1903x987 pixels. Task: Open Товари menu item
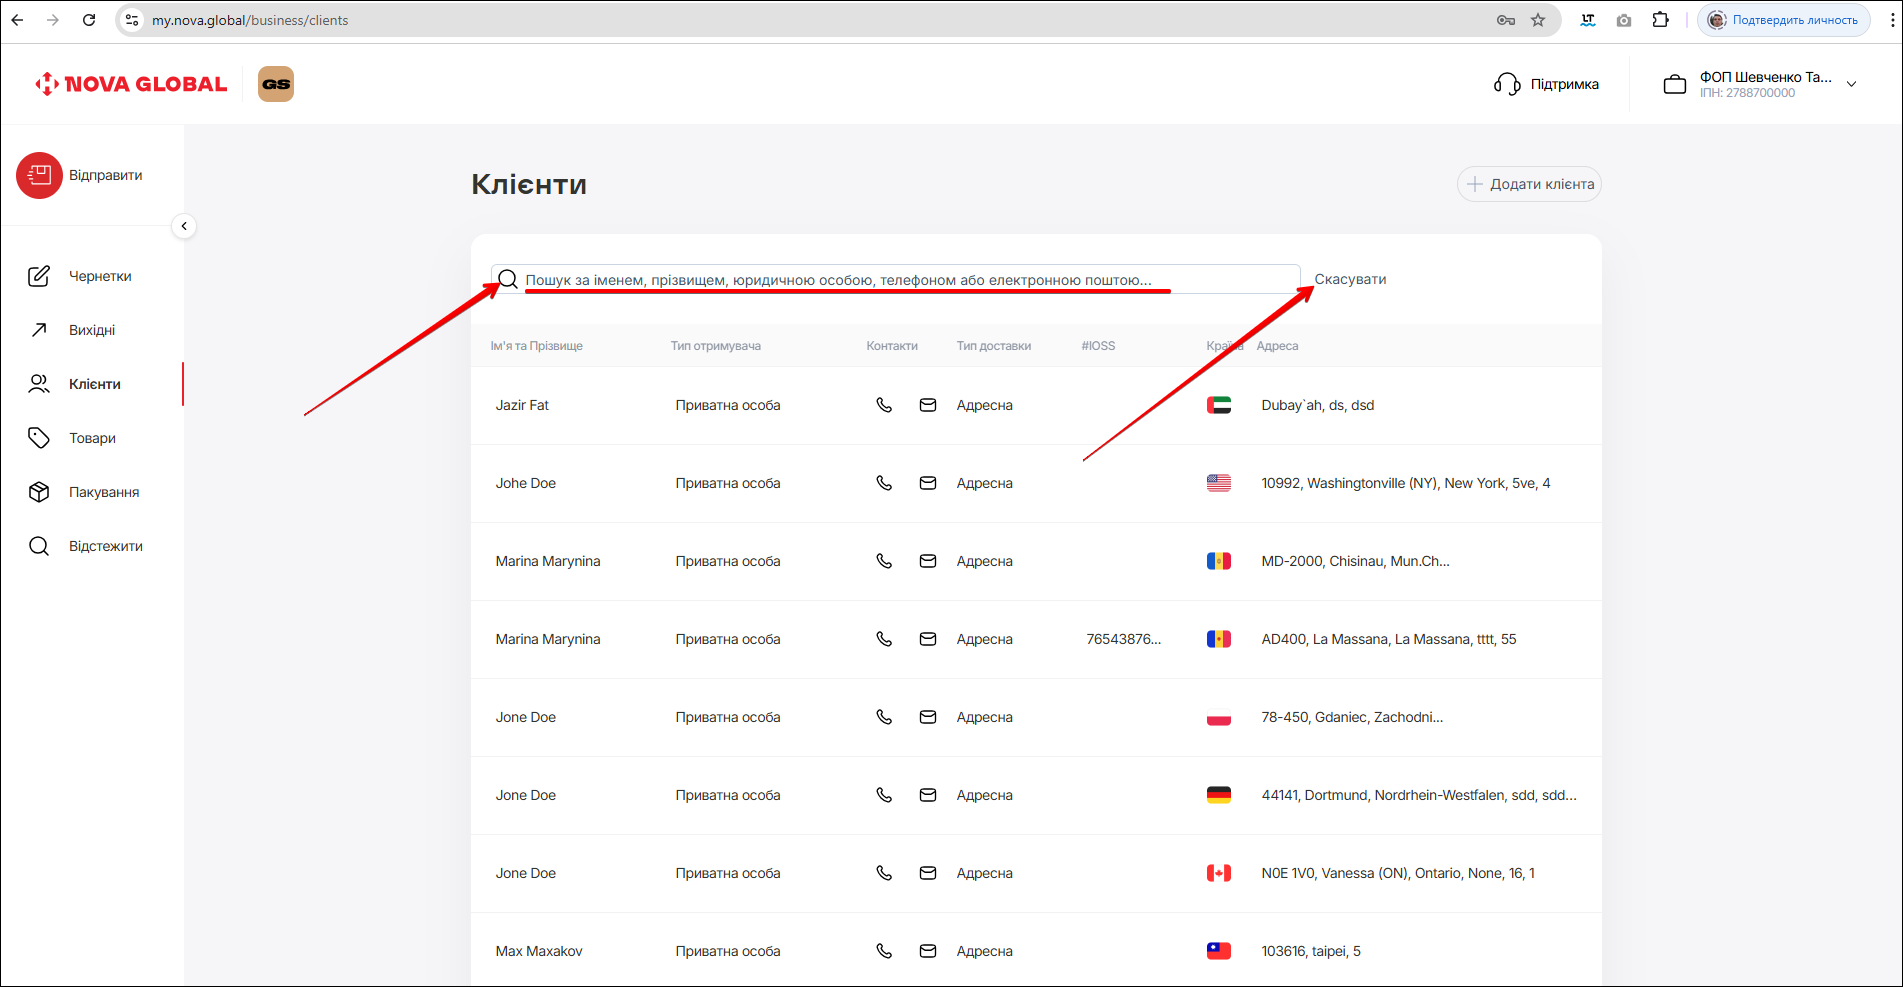tap(92, 438)
